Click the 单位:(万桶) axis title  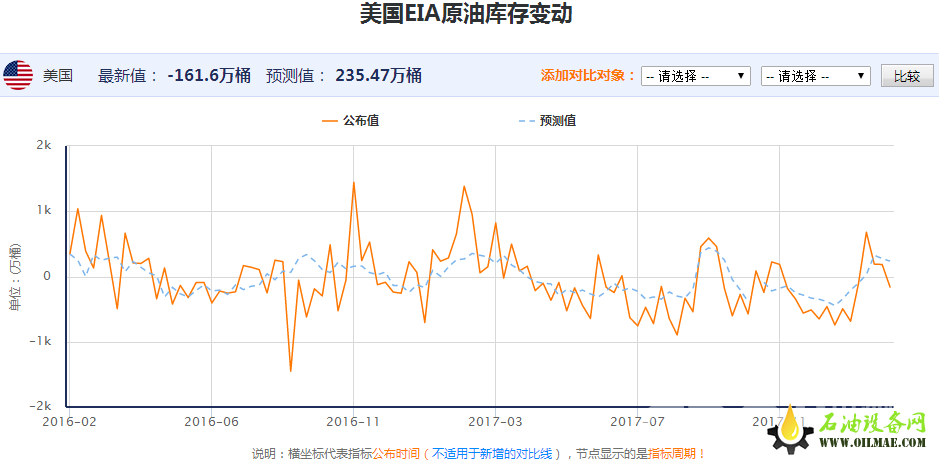coord(15,276)
